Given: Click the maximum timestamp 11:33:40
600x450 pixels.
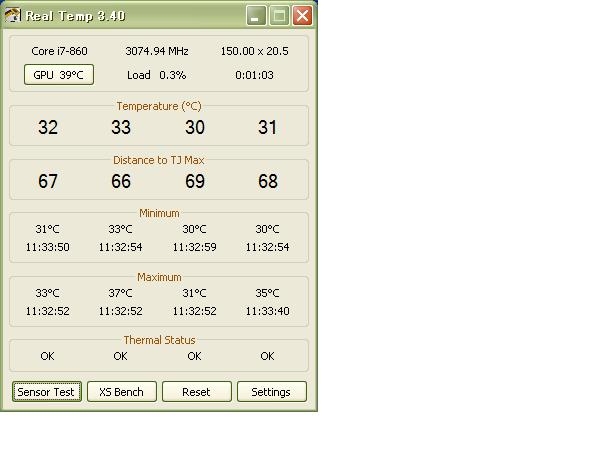Looking at the screenshot, I should [267, 311].
